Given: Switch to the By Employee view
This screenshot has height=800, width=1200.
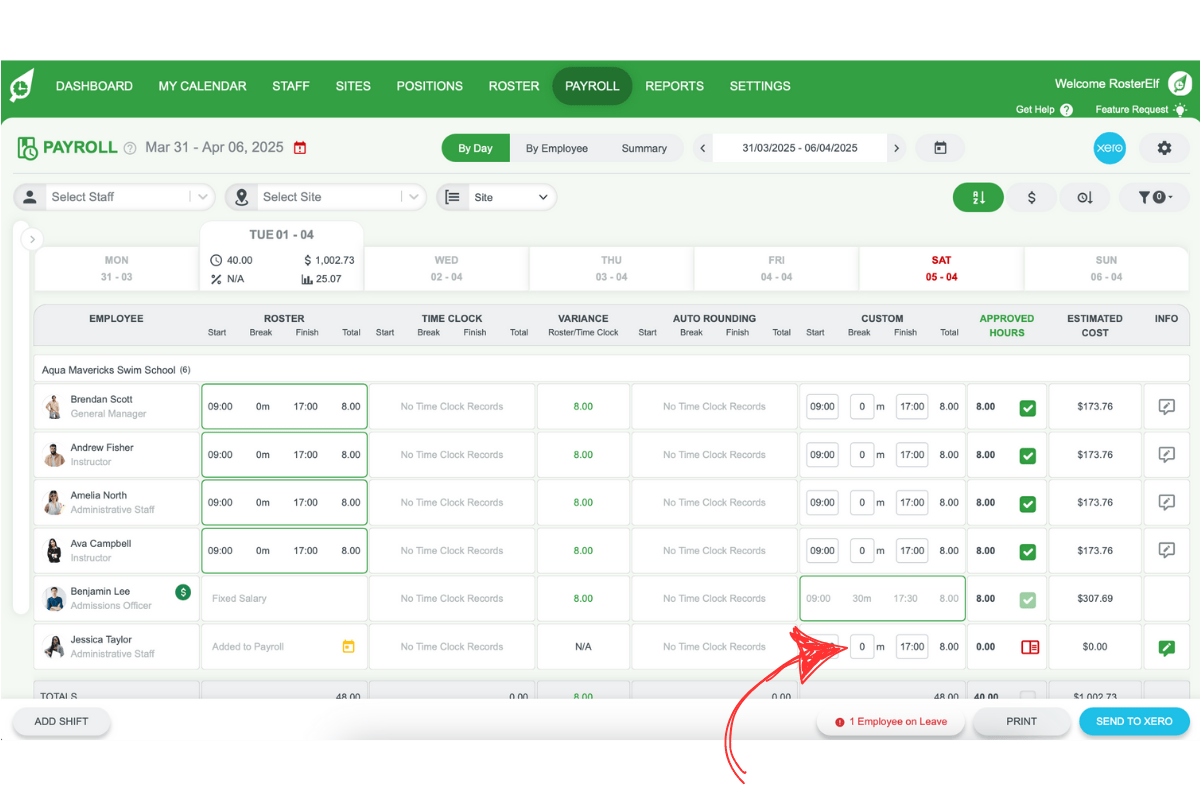Looking at the screenshot, I should [557, 148].
